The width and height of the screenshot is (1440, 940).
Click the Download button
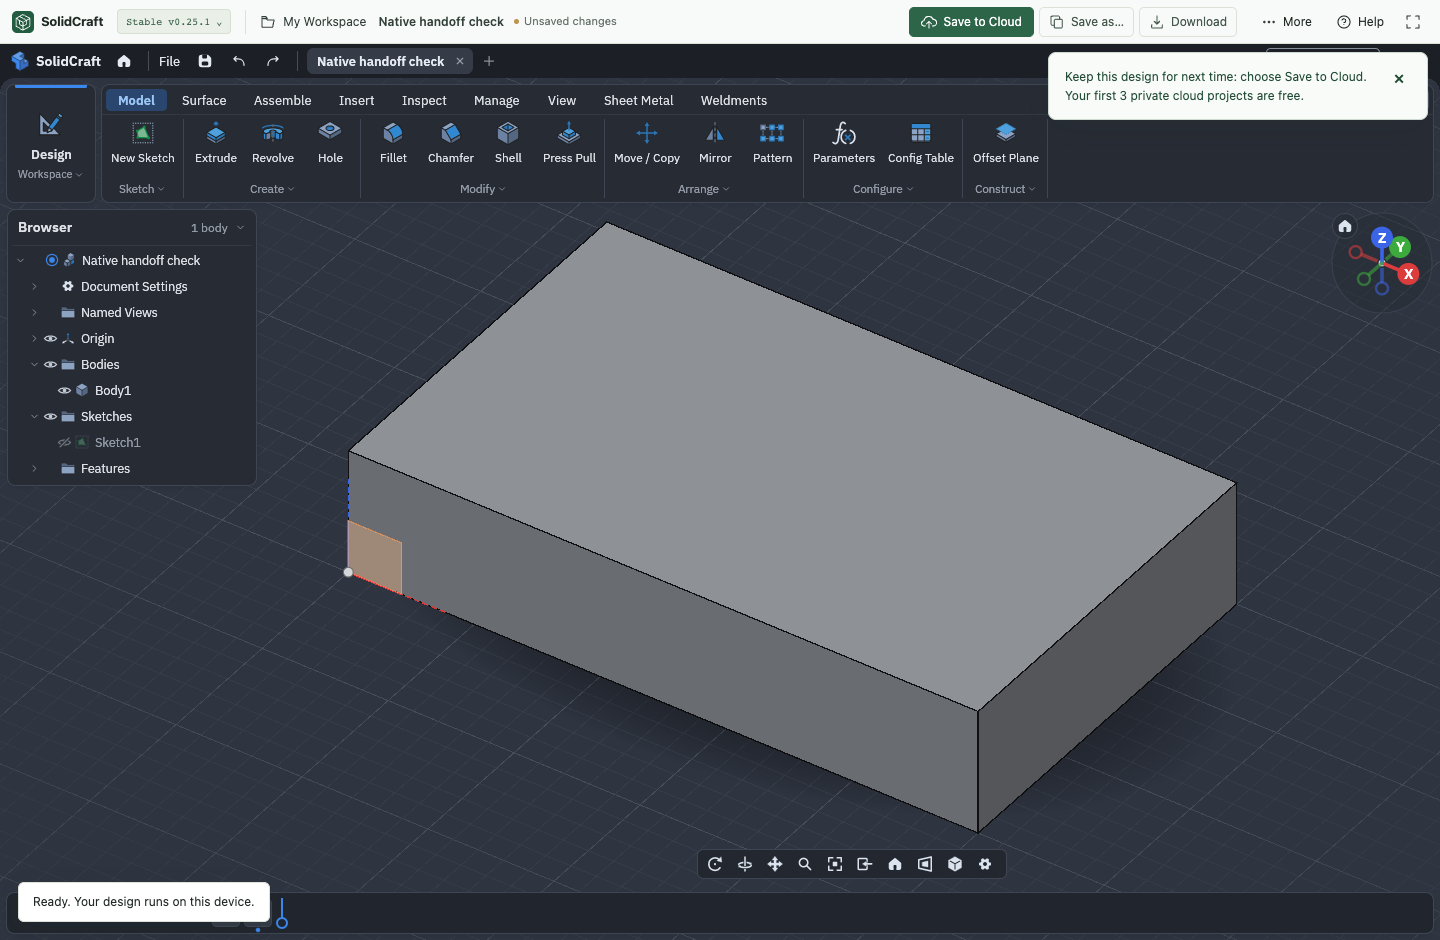tap(1188, 22)
